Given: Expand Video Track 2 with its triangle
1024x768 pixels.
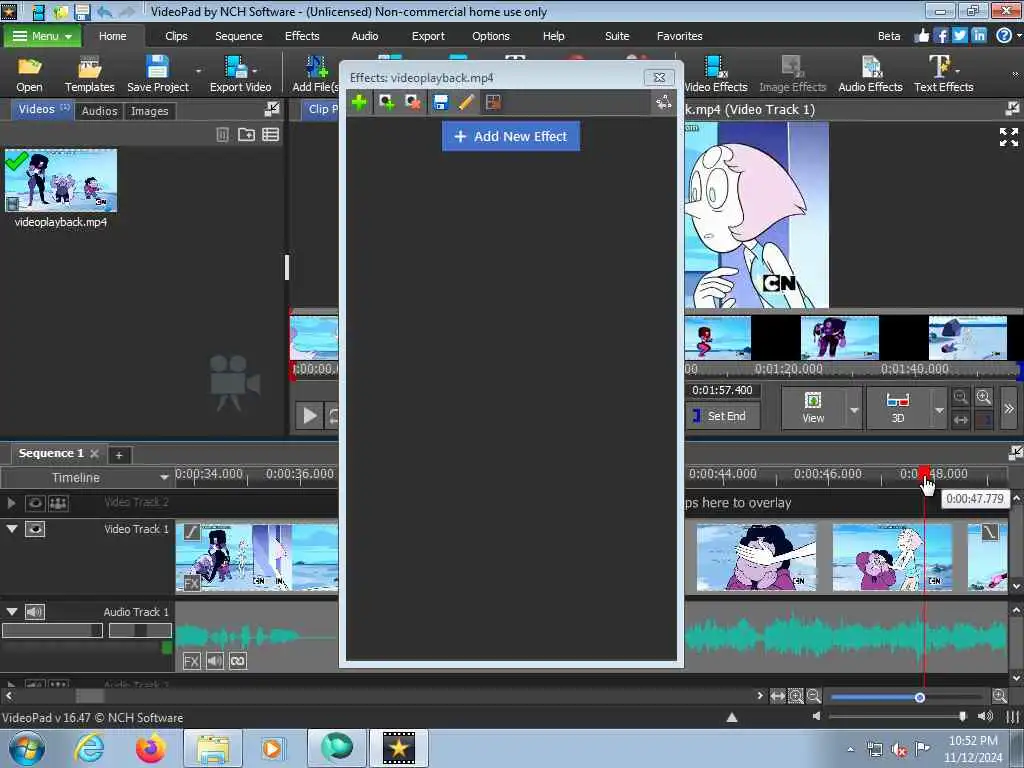Looking at the screenshot, I should pyautogui.click(x=11, y=503).
